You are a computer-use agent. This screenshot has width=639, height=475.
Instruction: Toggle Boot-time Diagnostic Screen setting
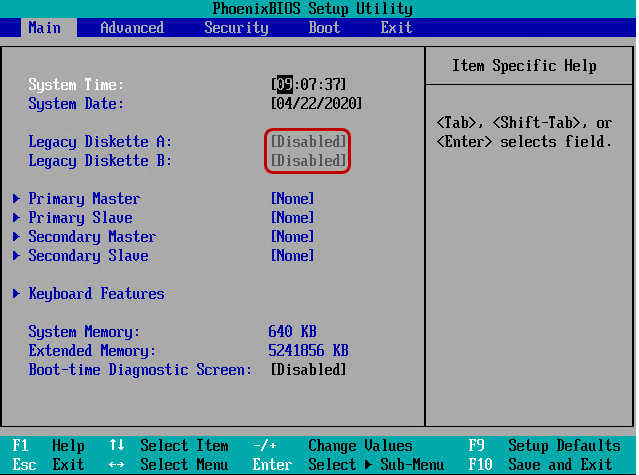[x=308, y=370]
